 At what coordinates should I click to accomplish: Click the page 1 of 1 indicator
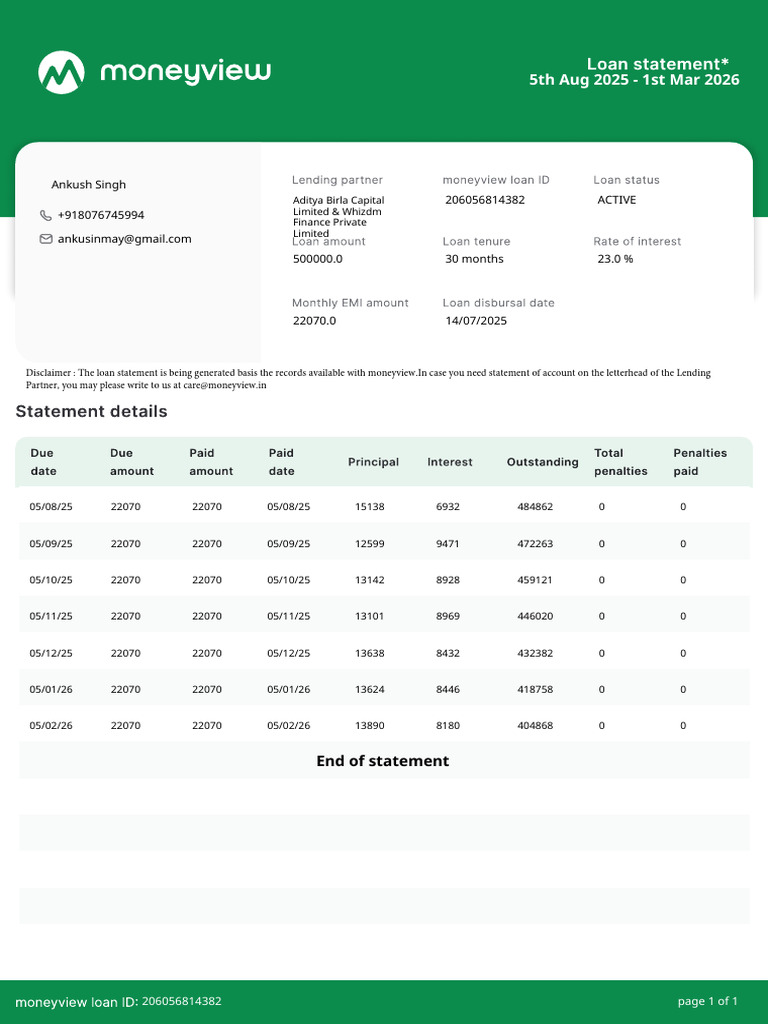tap(708, 1001)
